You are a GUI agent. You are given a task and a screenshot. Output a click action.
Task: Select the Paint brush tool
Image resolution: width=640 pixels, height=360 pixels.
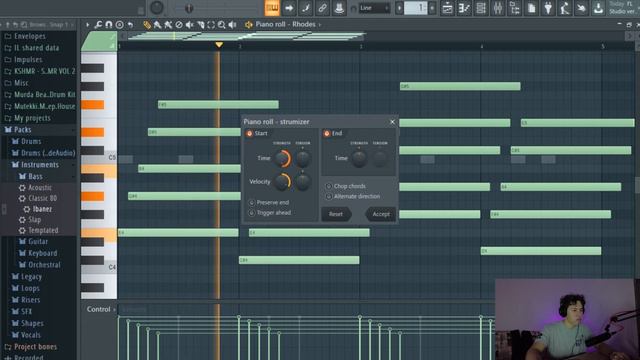[158, 25]
